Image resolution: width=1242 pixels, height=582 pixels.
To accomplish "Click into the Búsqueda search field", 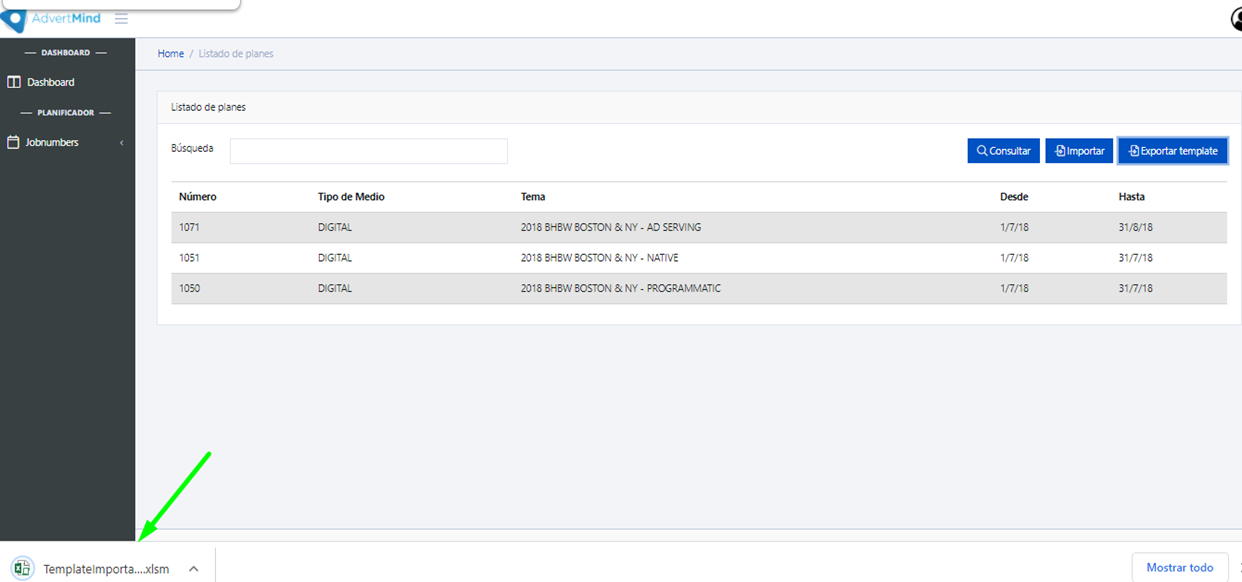I will click(368, 151).
